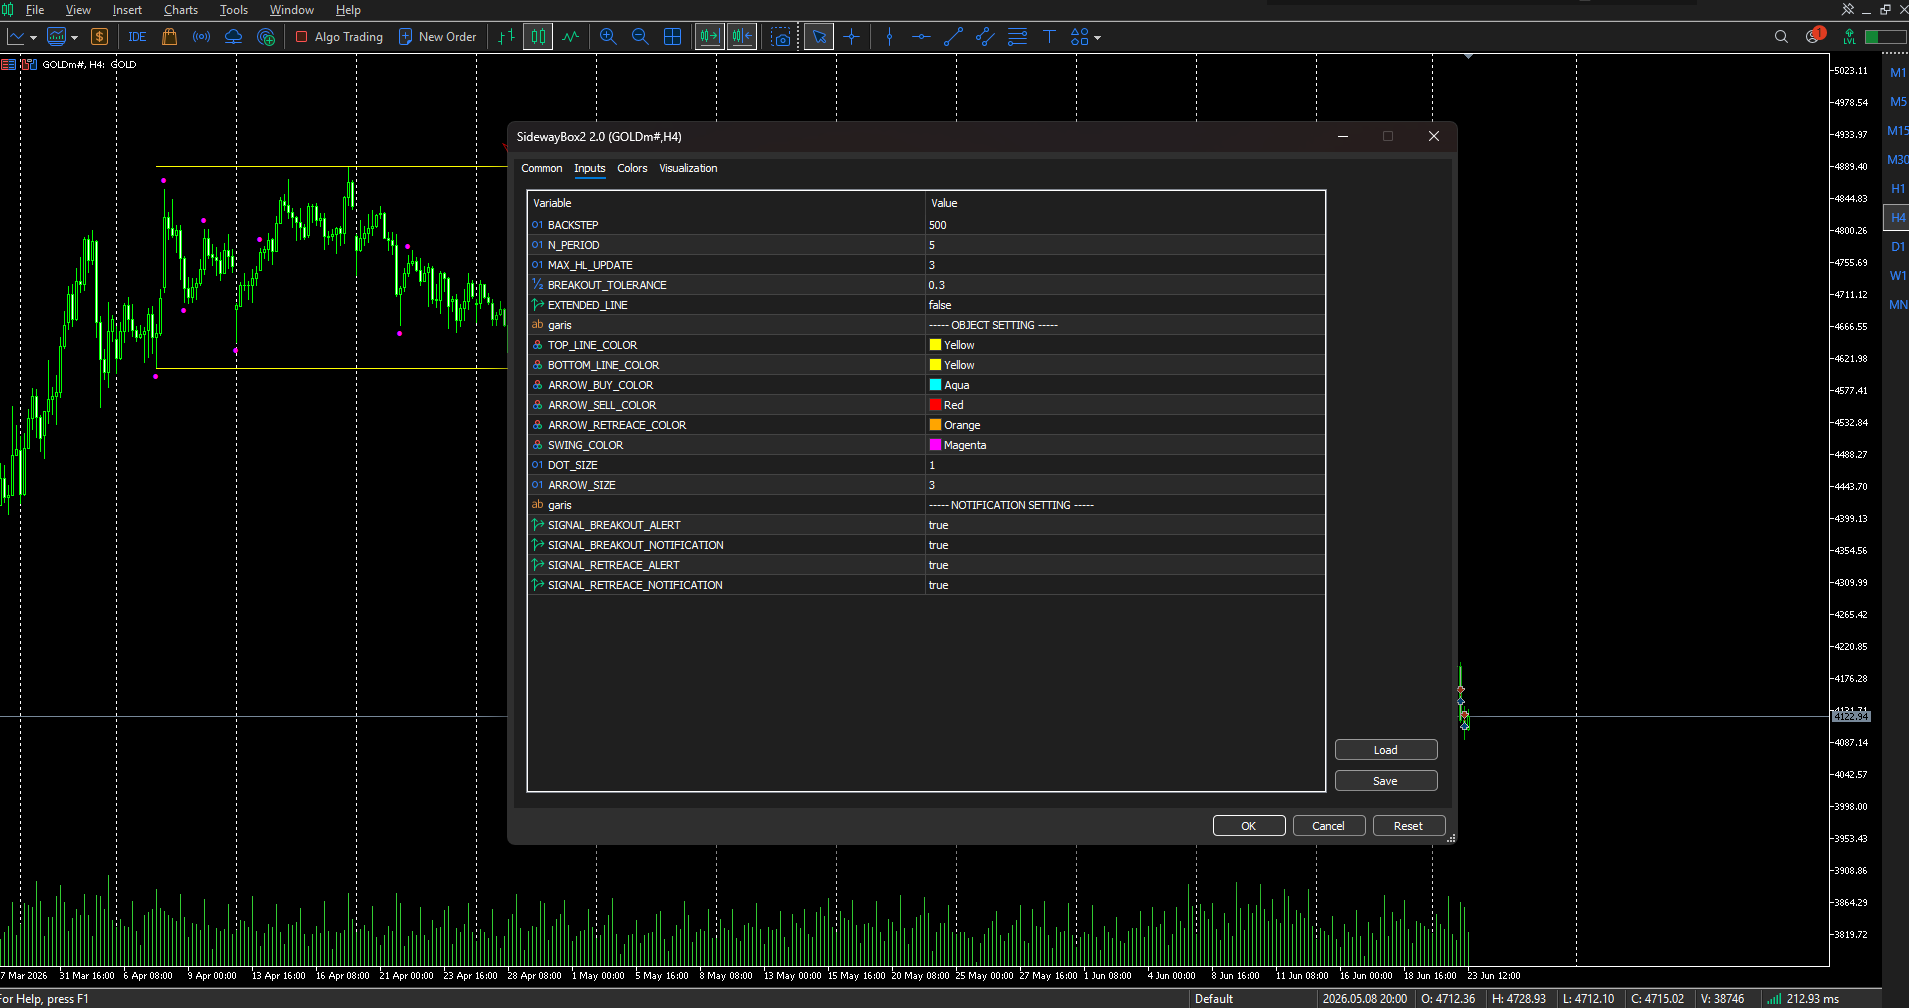The width and height of the screenshot is (1909, 1008).
Task: Open the dollar symbols icon
Action: [x=99, y=37]
